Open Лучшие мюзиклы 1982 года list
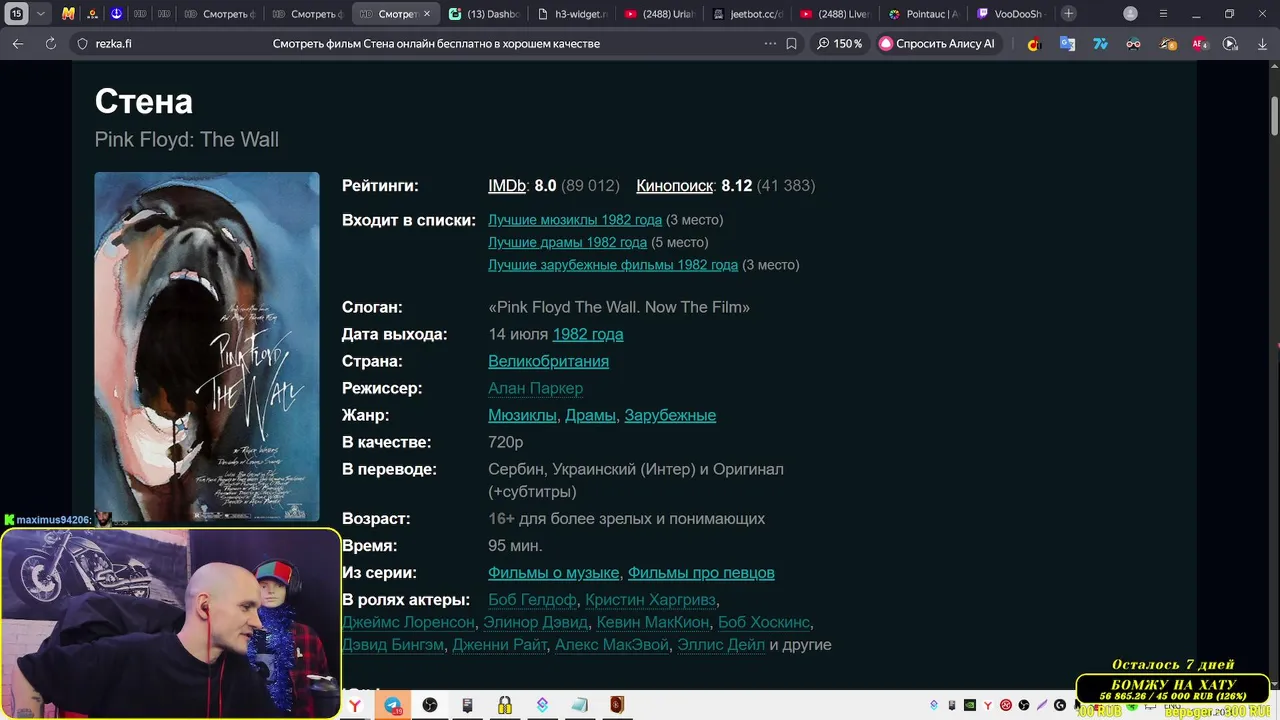The image size is (1280, 720). (575, 220)
